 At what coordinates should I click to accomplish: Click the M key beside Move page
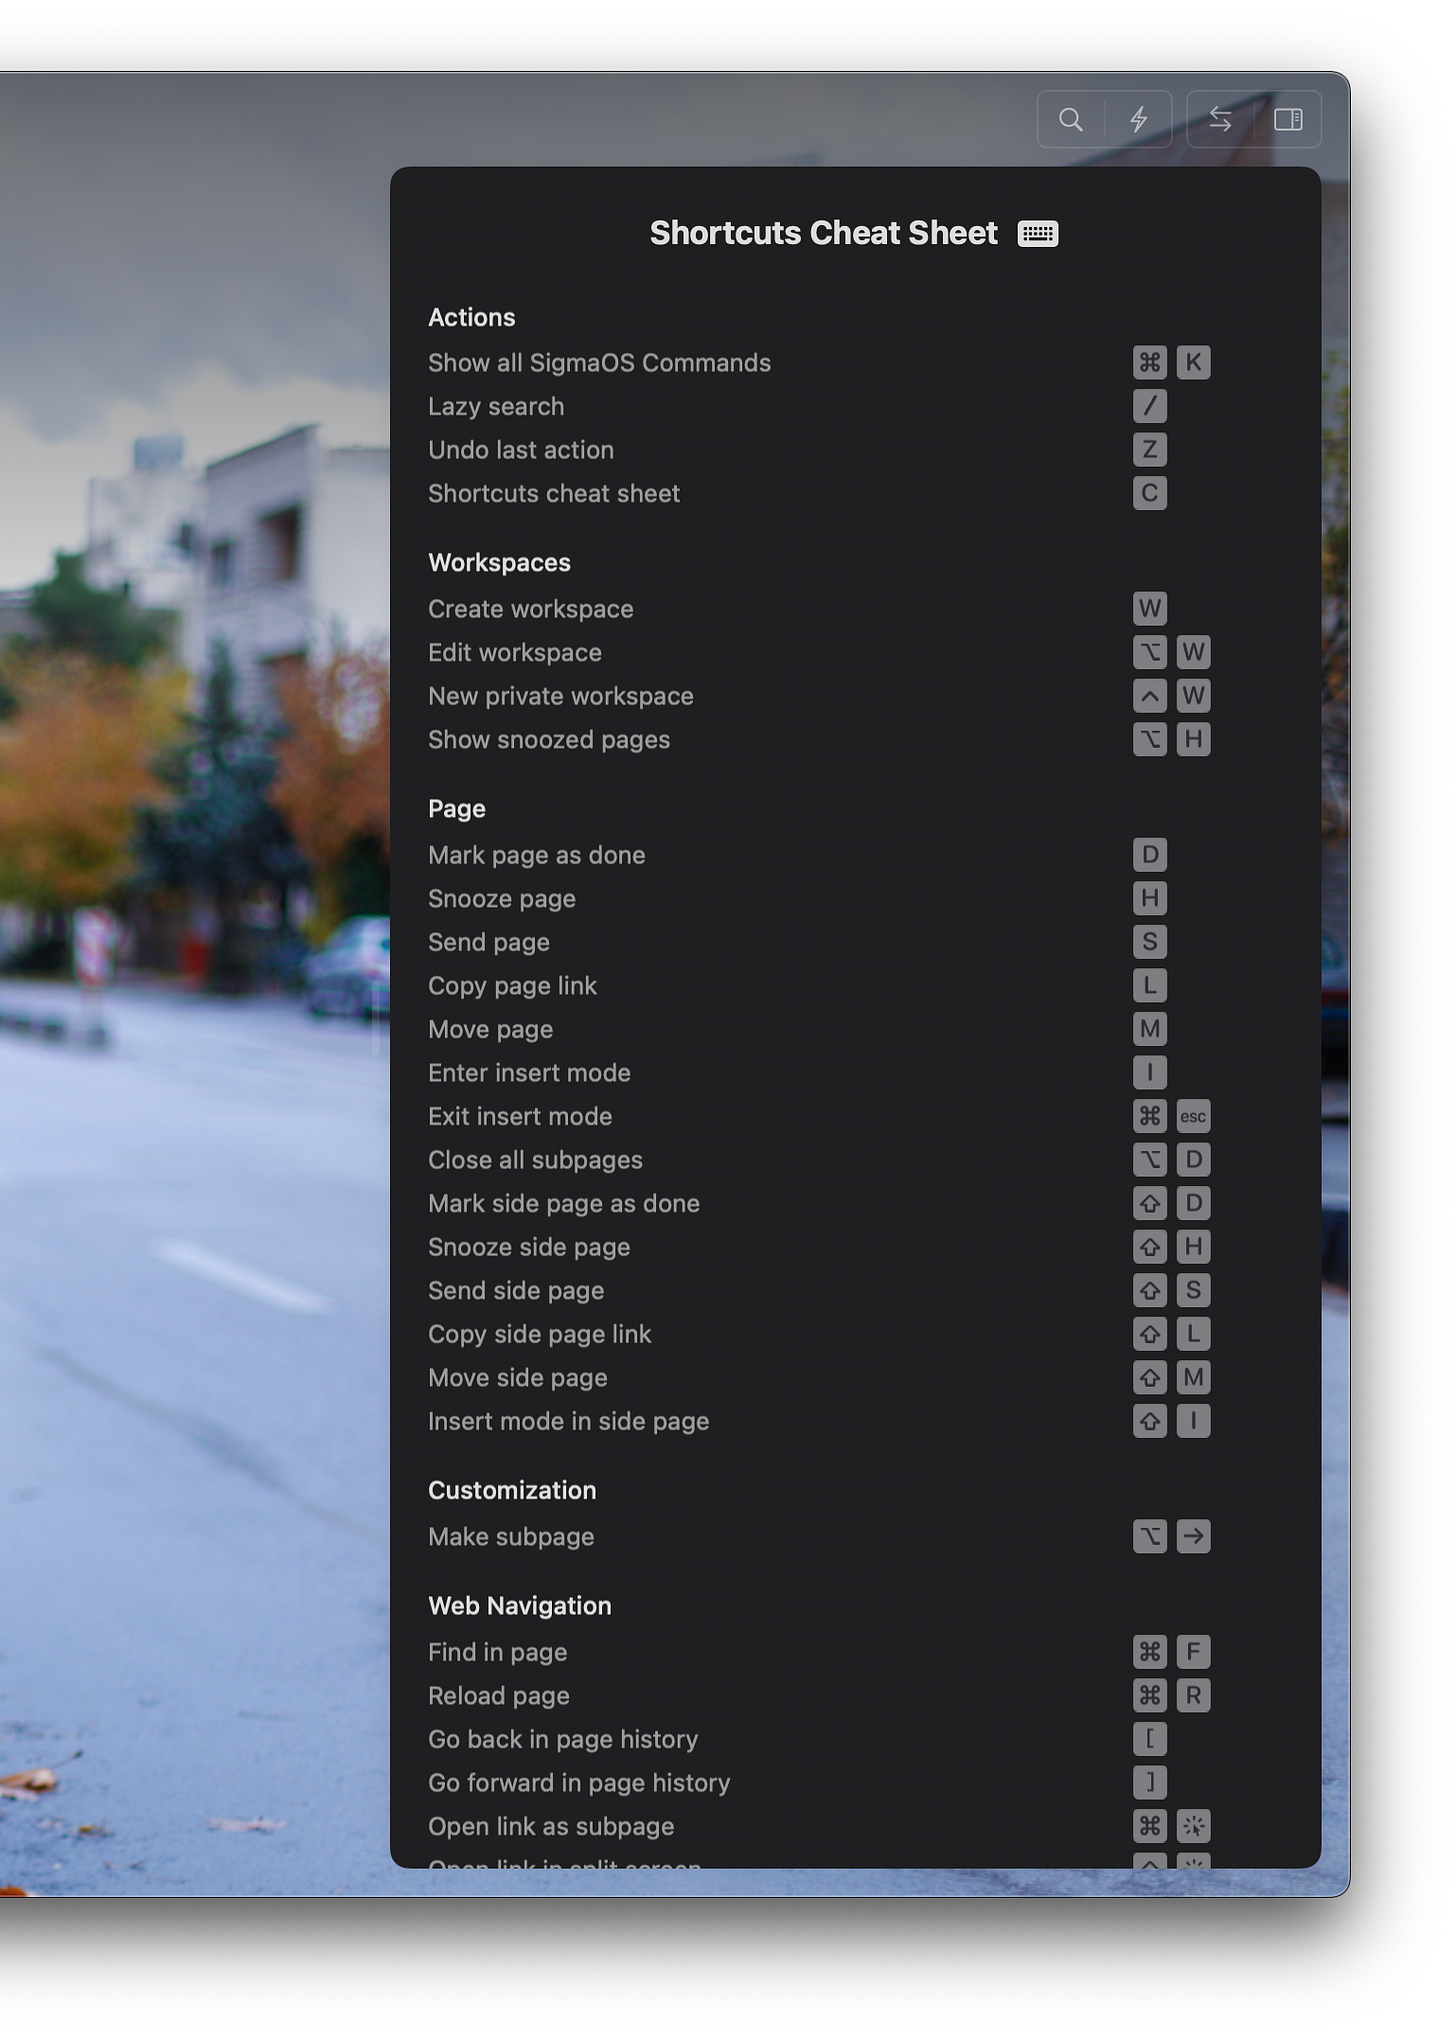click(x=1150, y=1028)
